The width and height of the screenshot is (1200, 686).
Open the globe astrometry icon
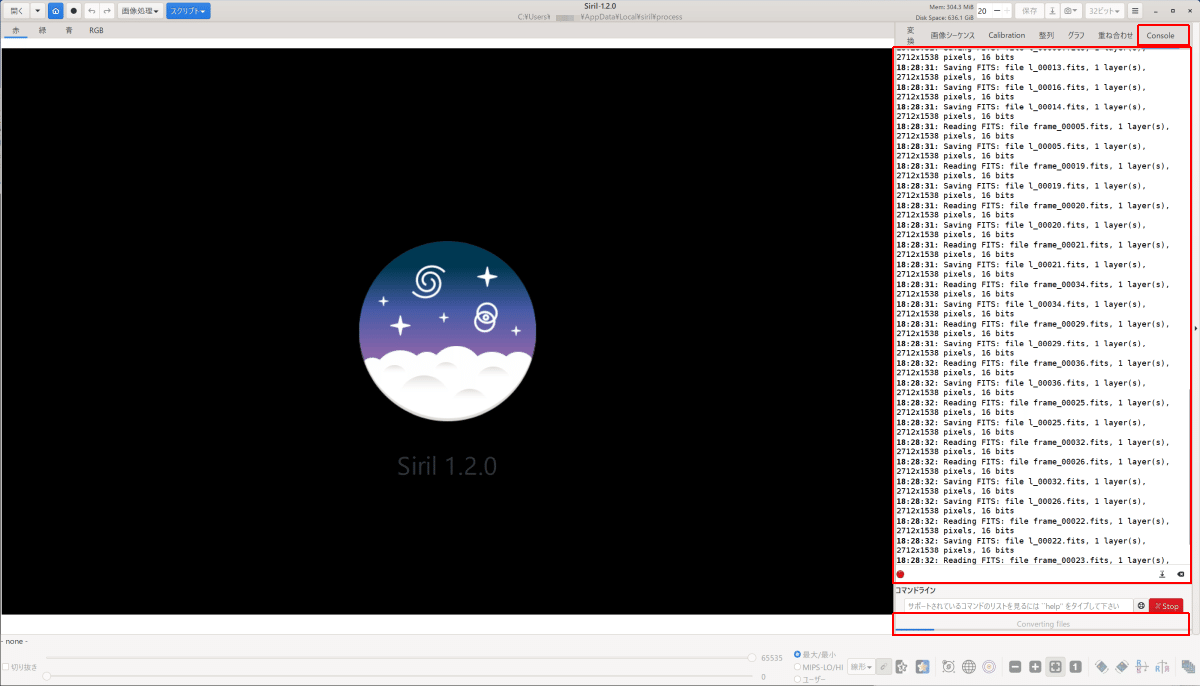[x=968, y=667]
